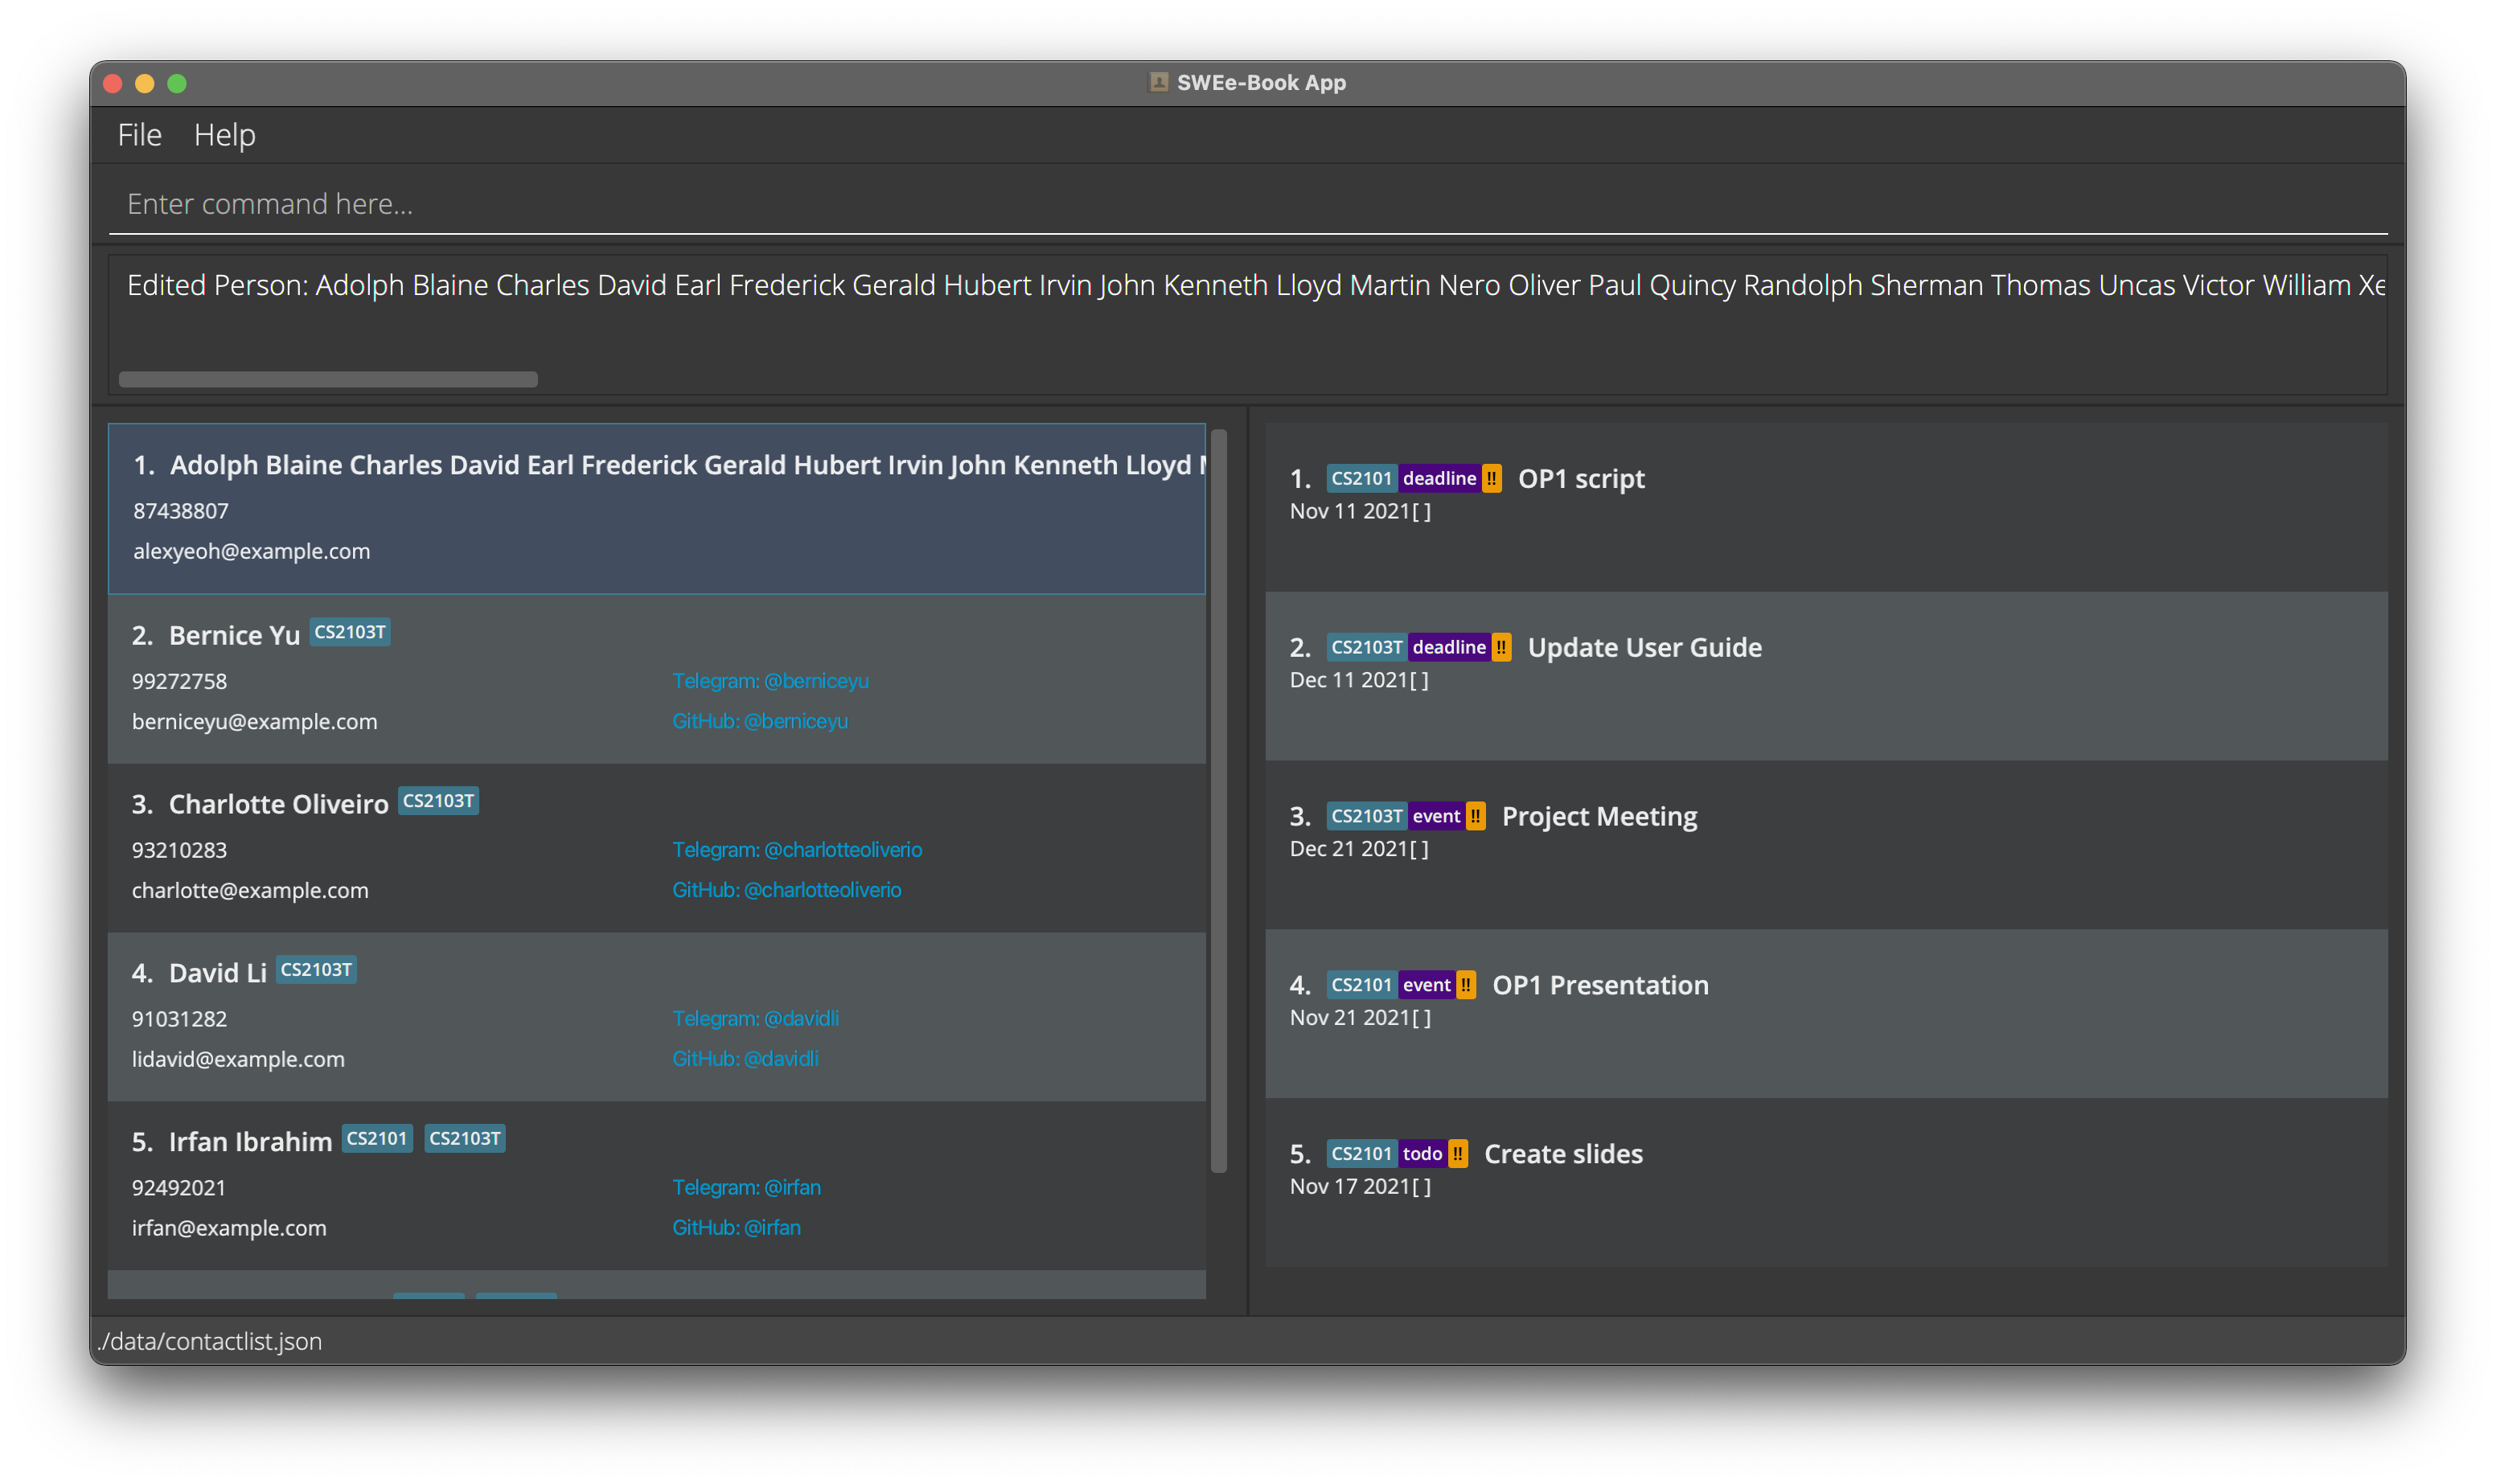
Task: Click priority icon on OP1 Presentation task
Action: [1465, 985]
